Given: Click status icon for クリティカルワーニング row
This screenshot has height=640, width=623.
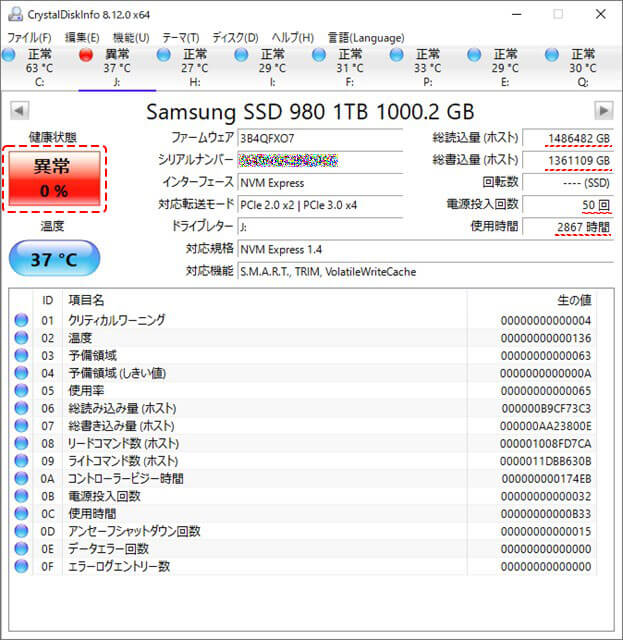Looking at the screenshot, I should [21, 320].
